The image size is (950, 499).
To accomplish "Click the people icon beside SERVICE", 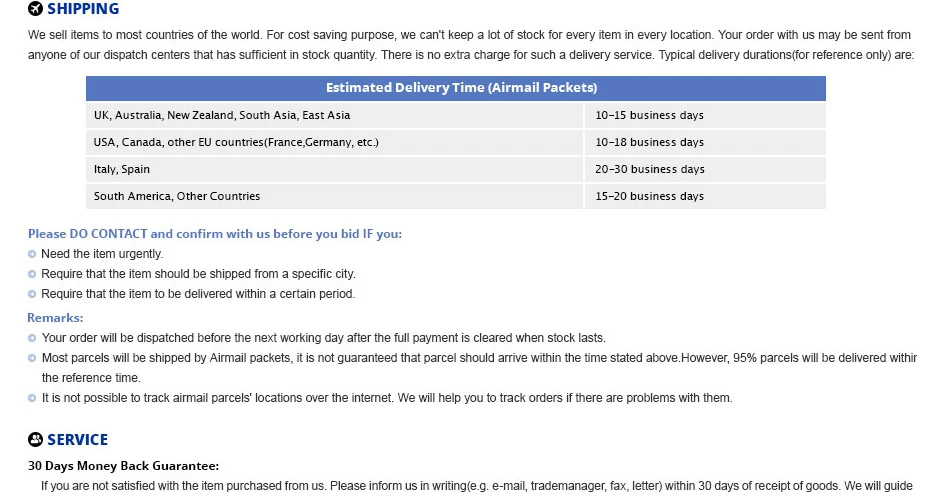I will pyautogui.click(x=36, y=439).
